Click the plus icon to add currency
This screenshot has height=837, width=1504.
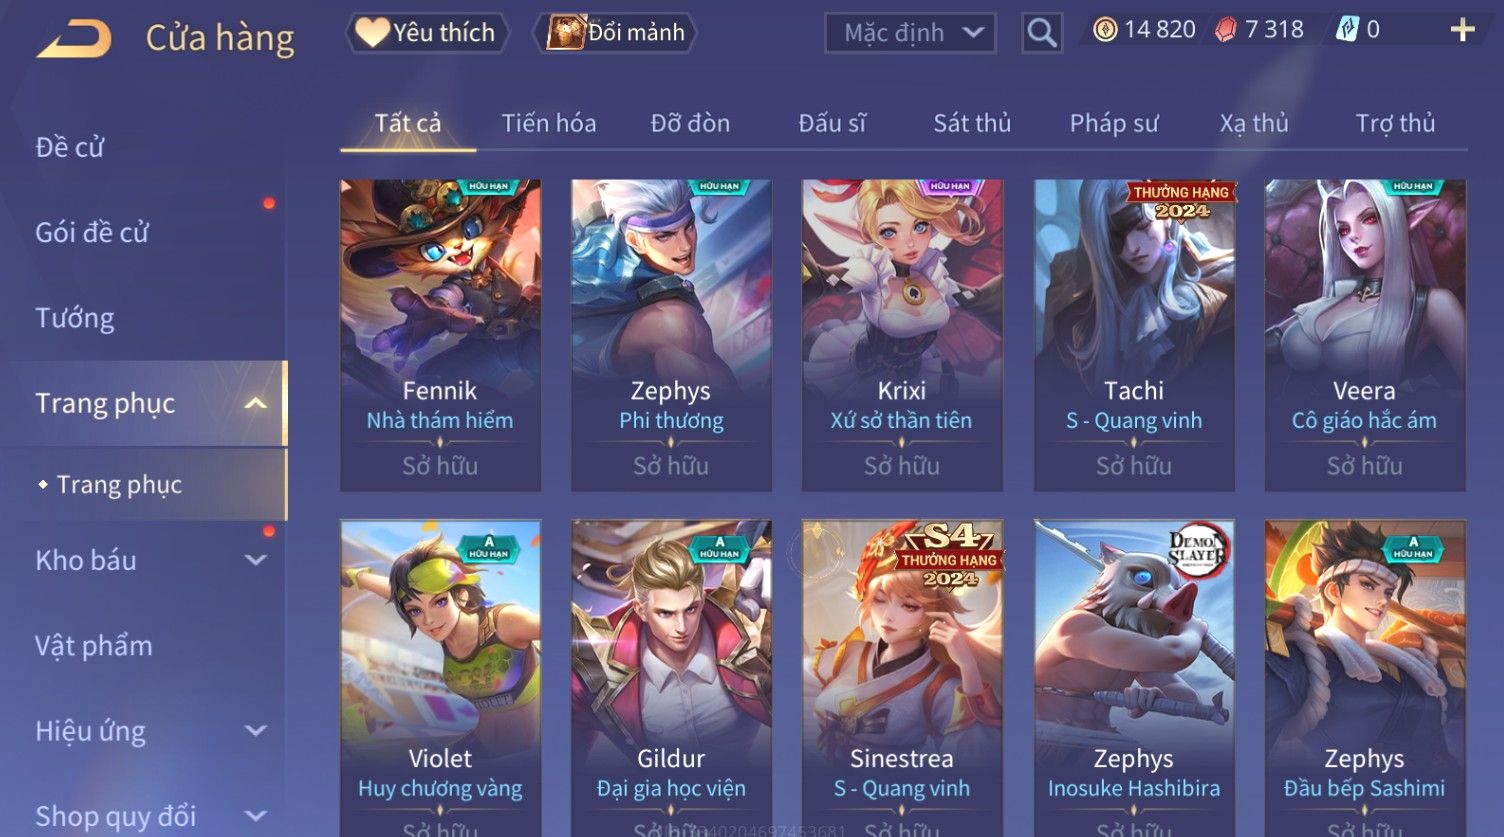[1462, 30]
